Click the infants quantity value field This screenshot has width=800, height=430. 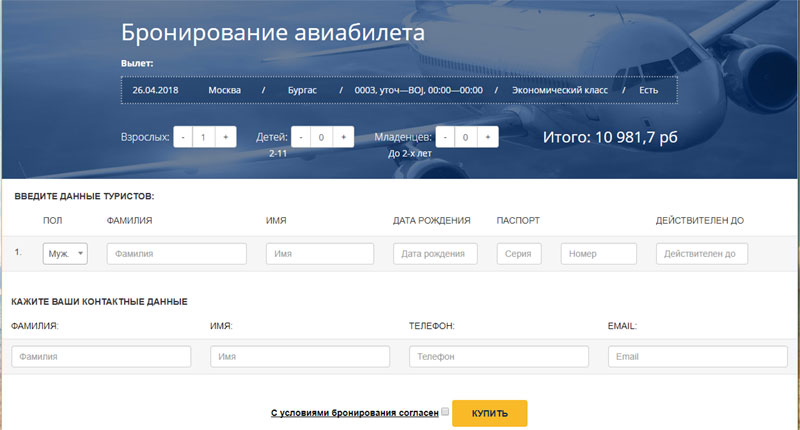[x=466, y=137]
